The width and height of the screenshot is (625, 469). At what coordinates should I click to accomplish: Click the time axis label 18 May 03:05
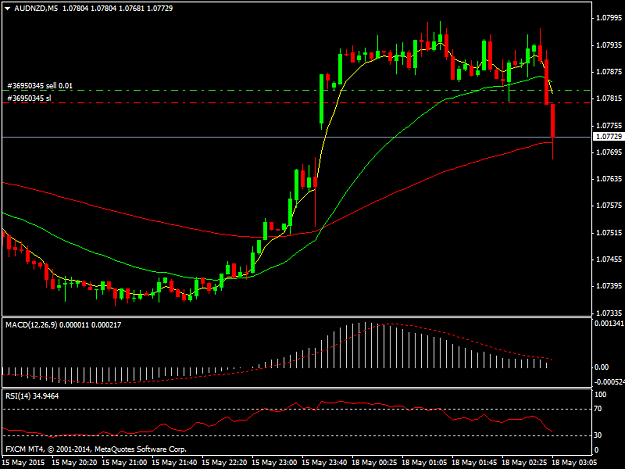click(575, 463)
